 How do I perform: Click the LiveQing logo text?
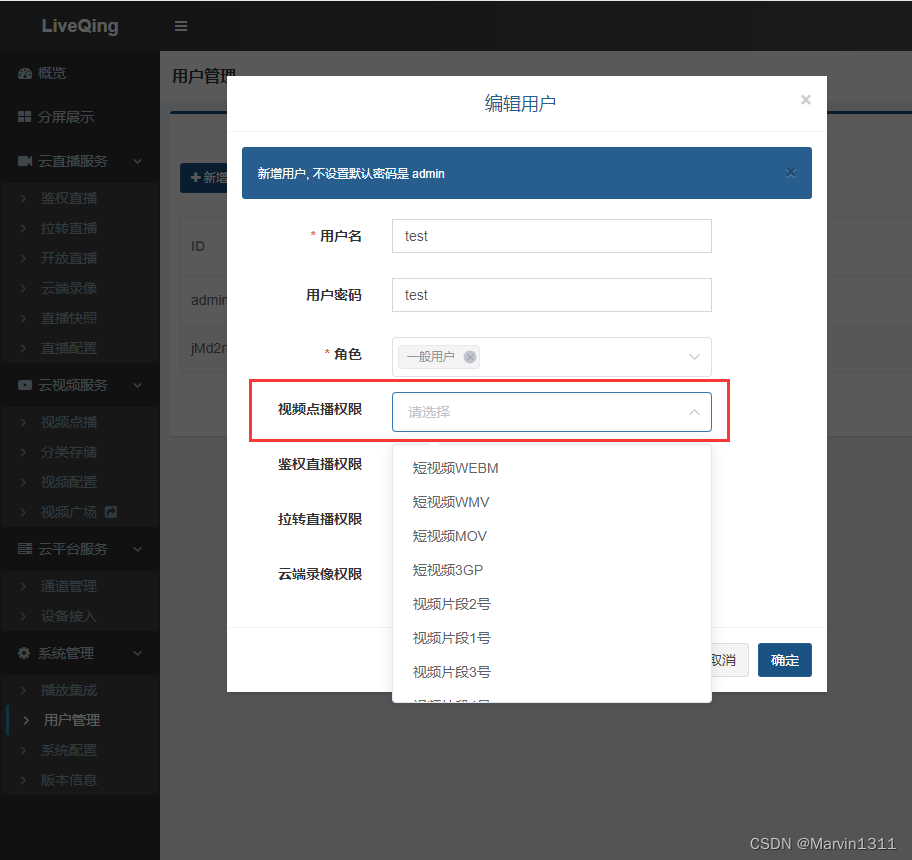pyautogui.click(x=80, y=26)
